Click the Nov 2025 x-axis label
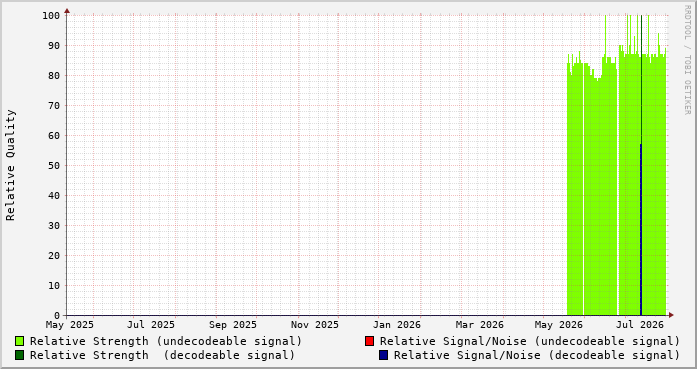This screenshot has width=697, height=369. tap(315, 325)
